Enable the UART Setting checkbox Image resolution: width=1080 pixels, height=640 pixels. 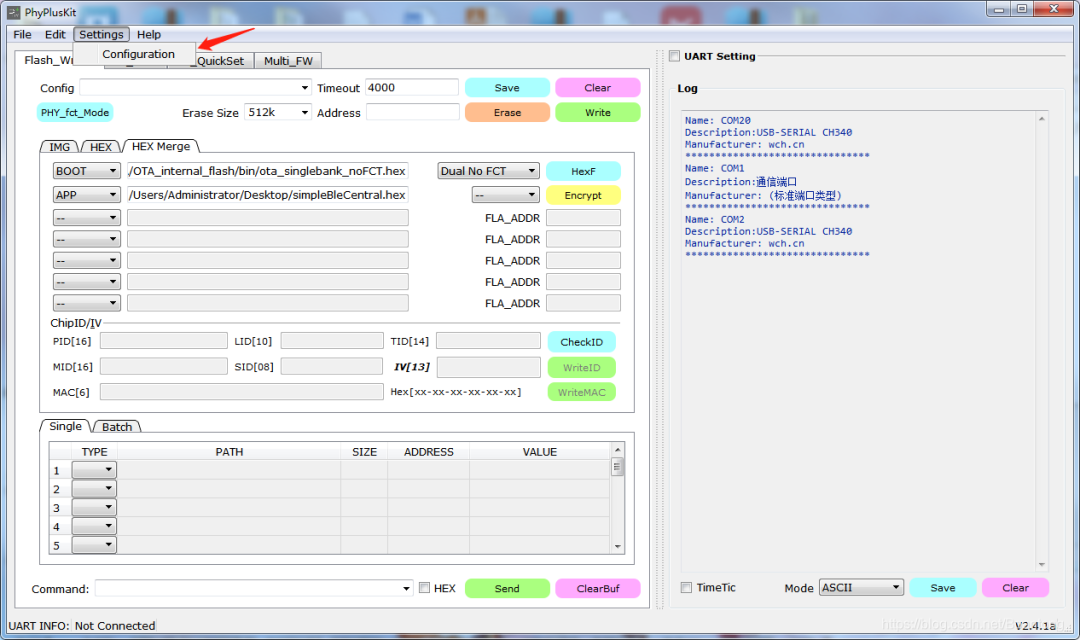[674, 56]
